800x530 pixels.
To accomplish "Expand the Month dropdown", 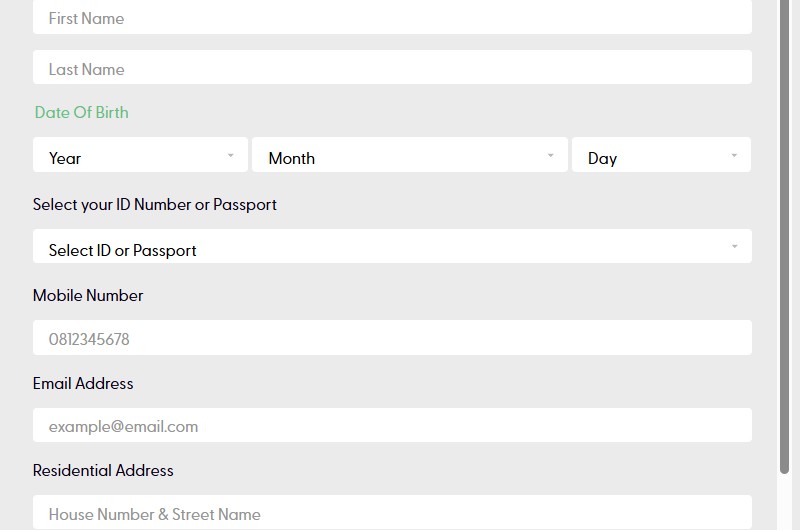I will point(410,155).
